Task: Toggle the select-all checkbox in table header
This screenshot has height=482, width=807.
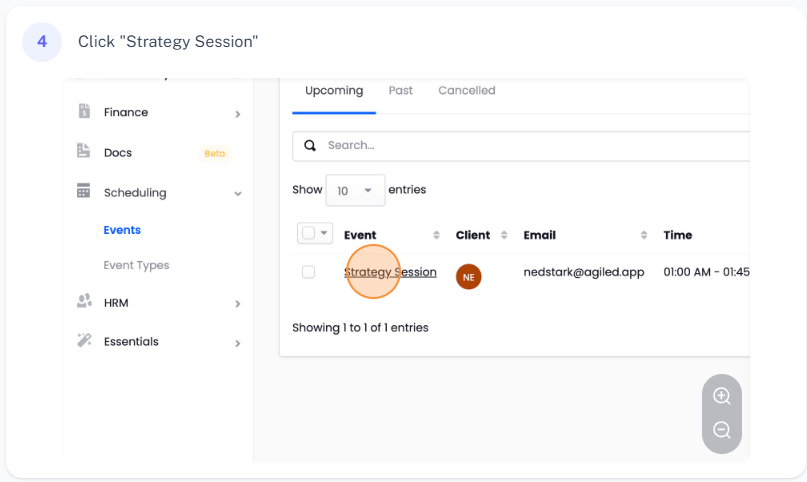Action: (x=309, y=233)
